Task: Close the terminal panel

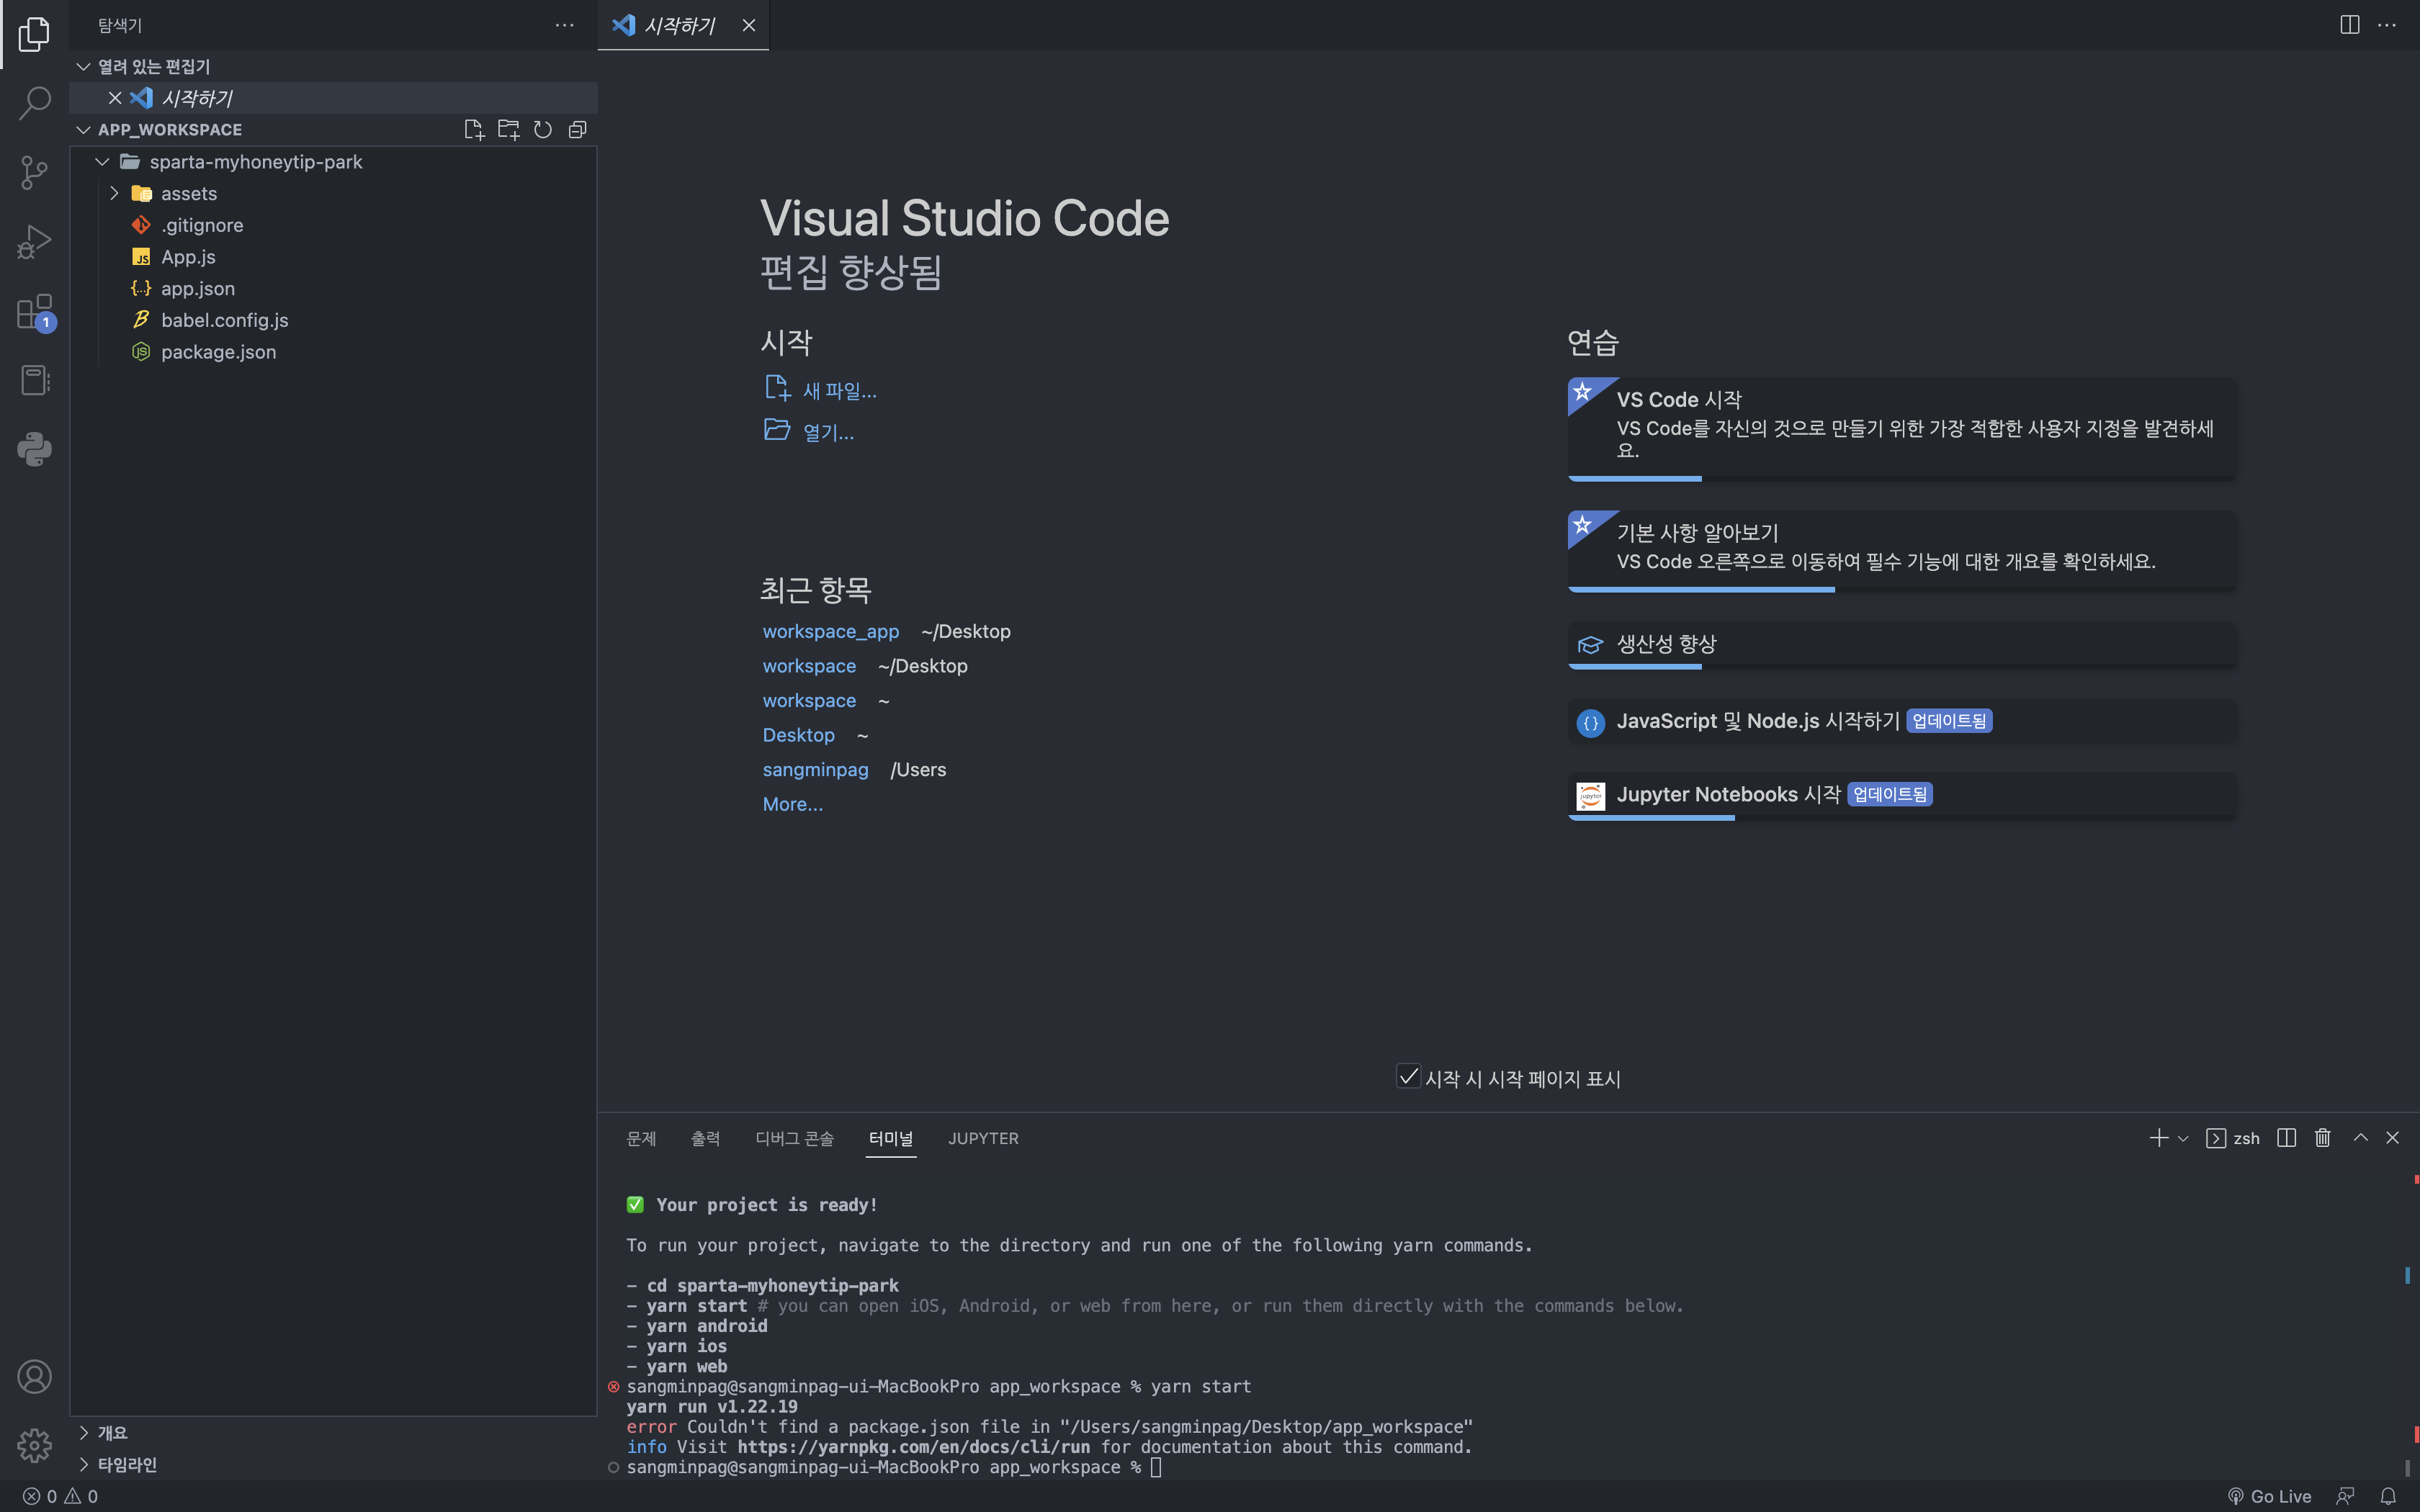Action: (2393, 1138)
